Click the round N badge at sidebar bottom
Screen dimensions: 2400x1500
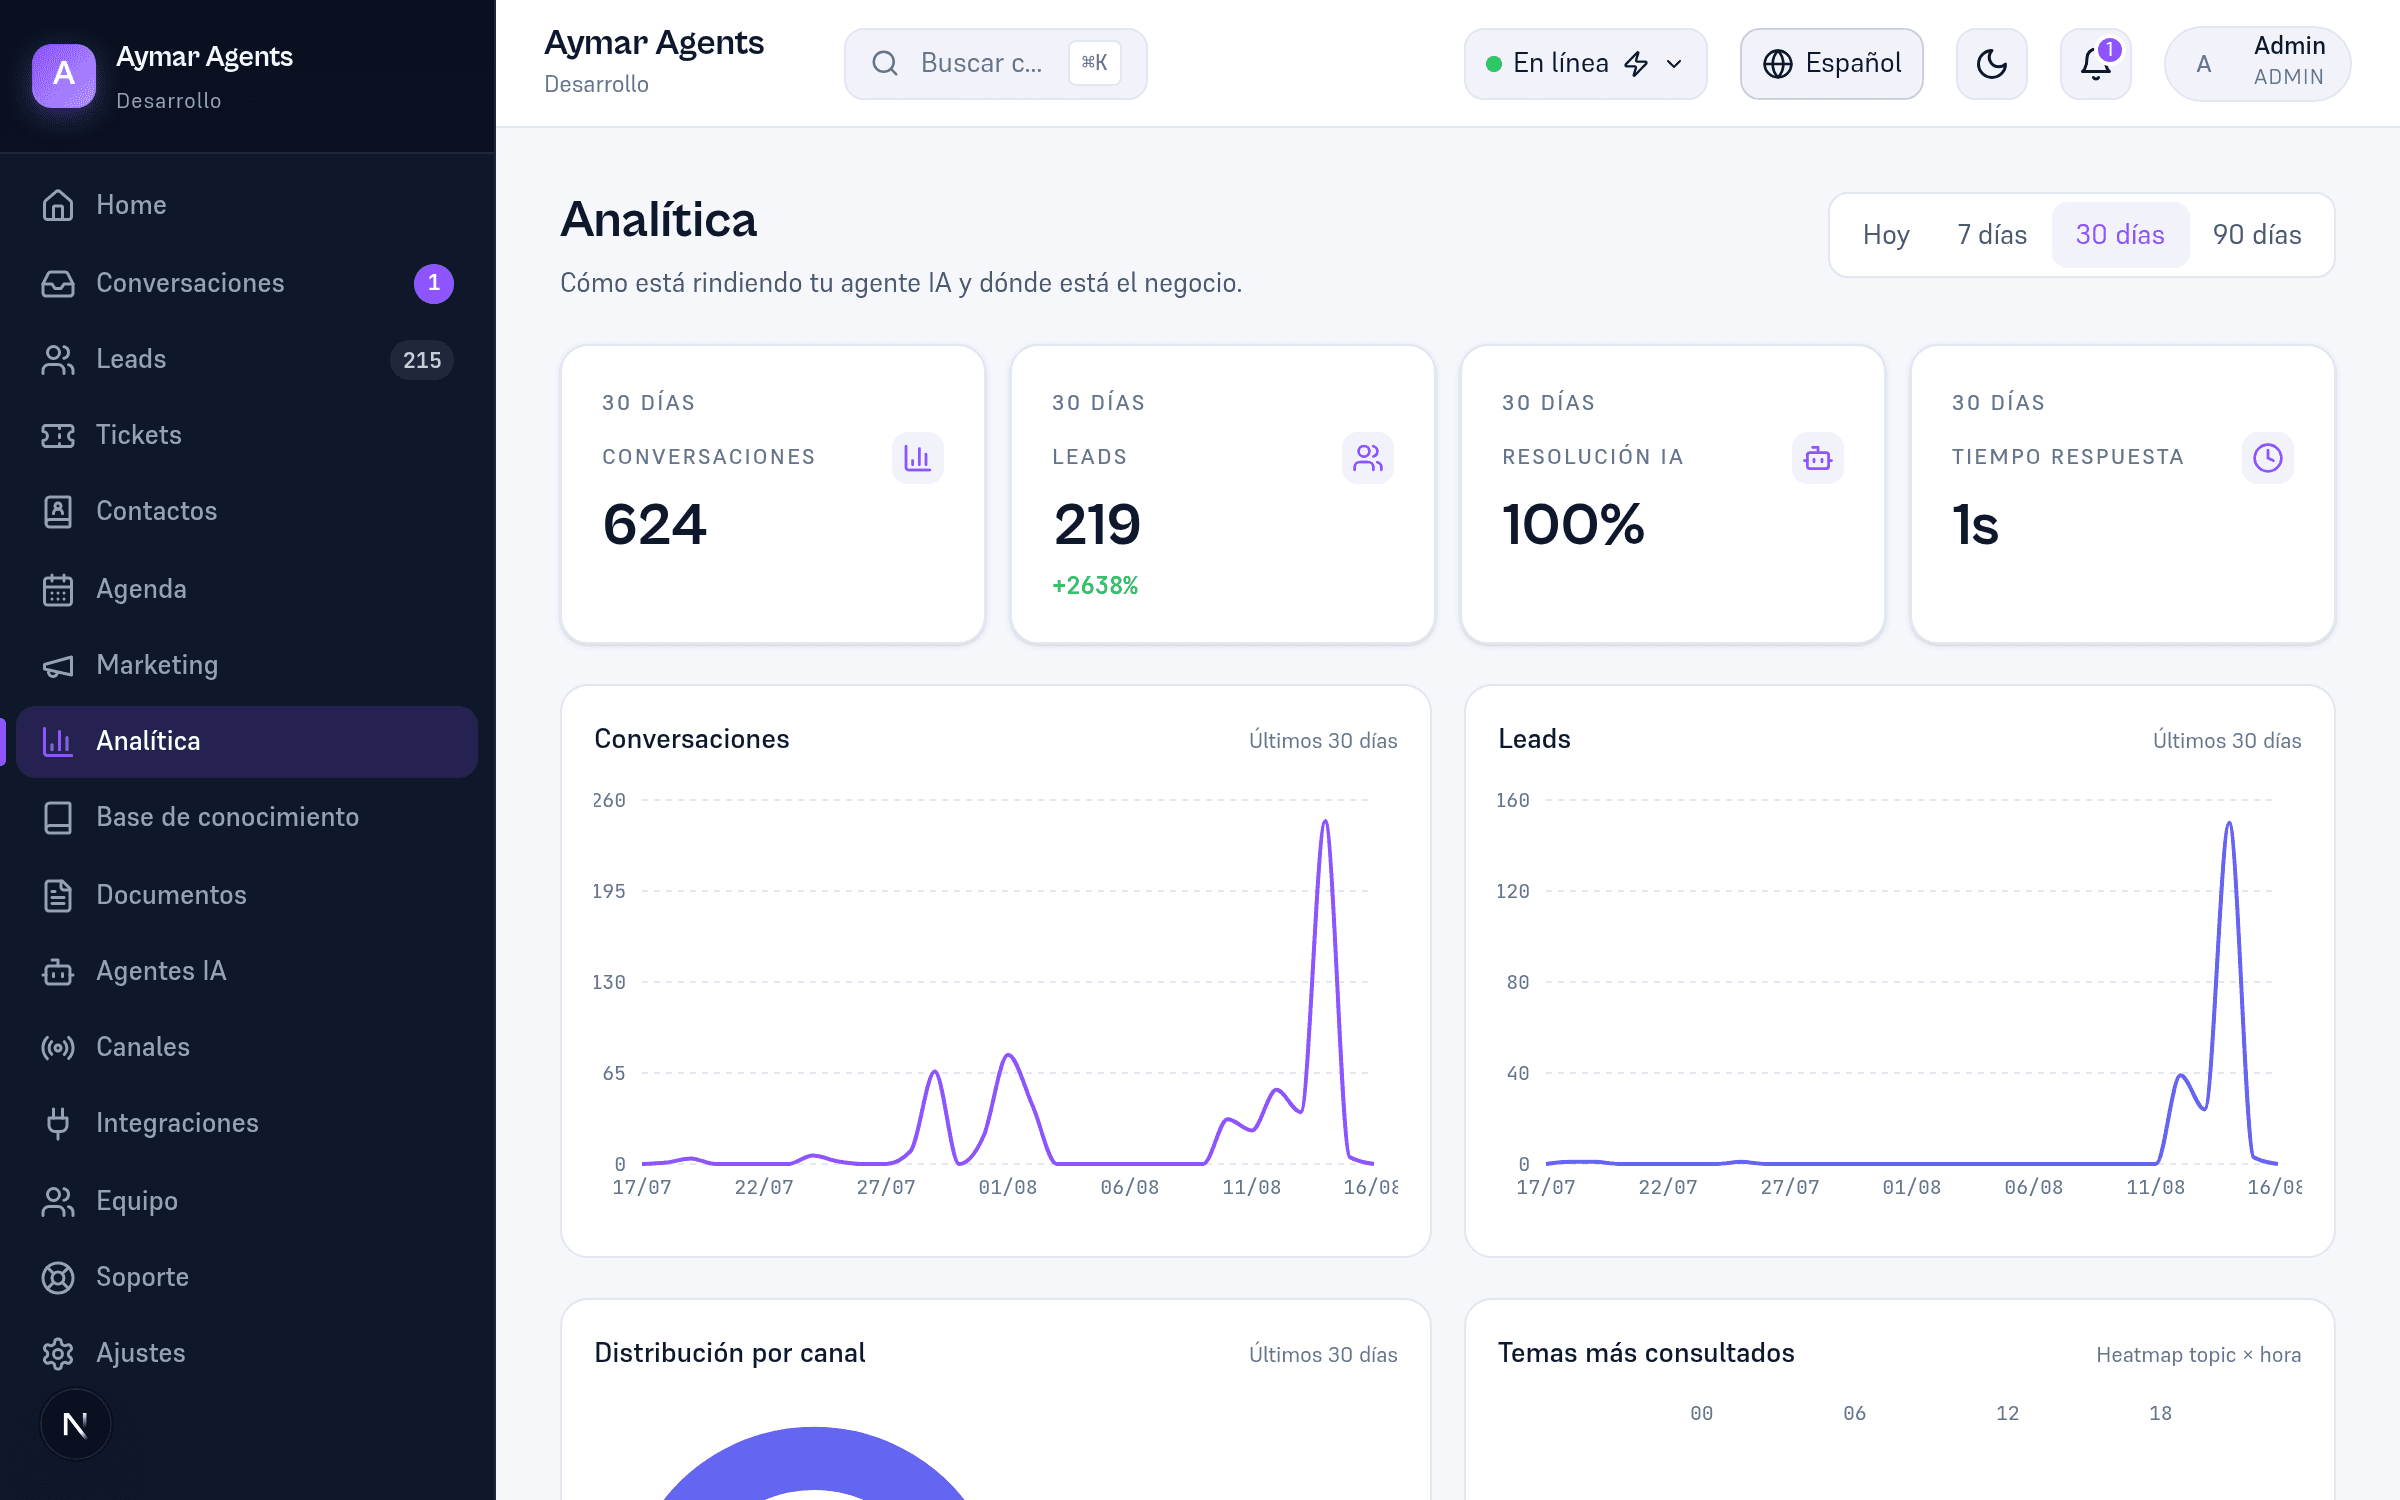(75, 1424)
